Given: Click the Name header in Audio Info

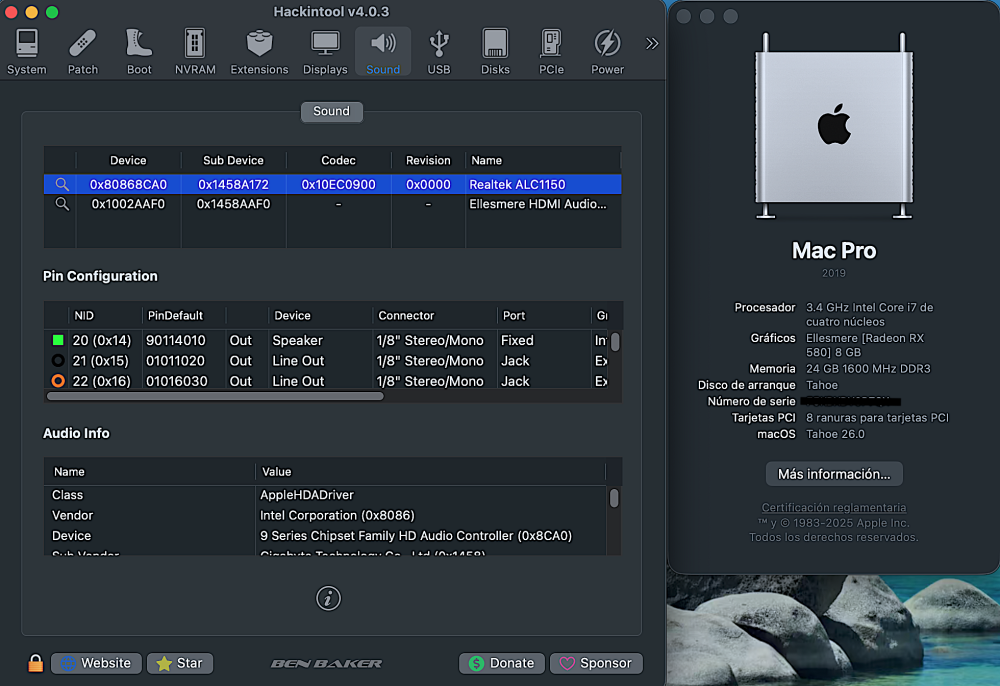Looking at the screenshot, I should (x=69, y=472).
